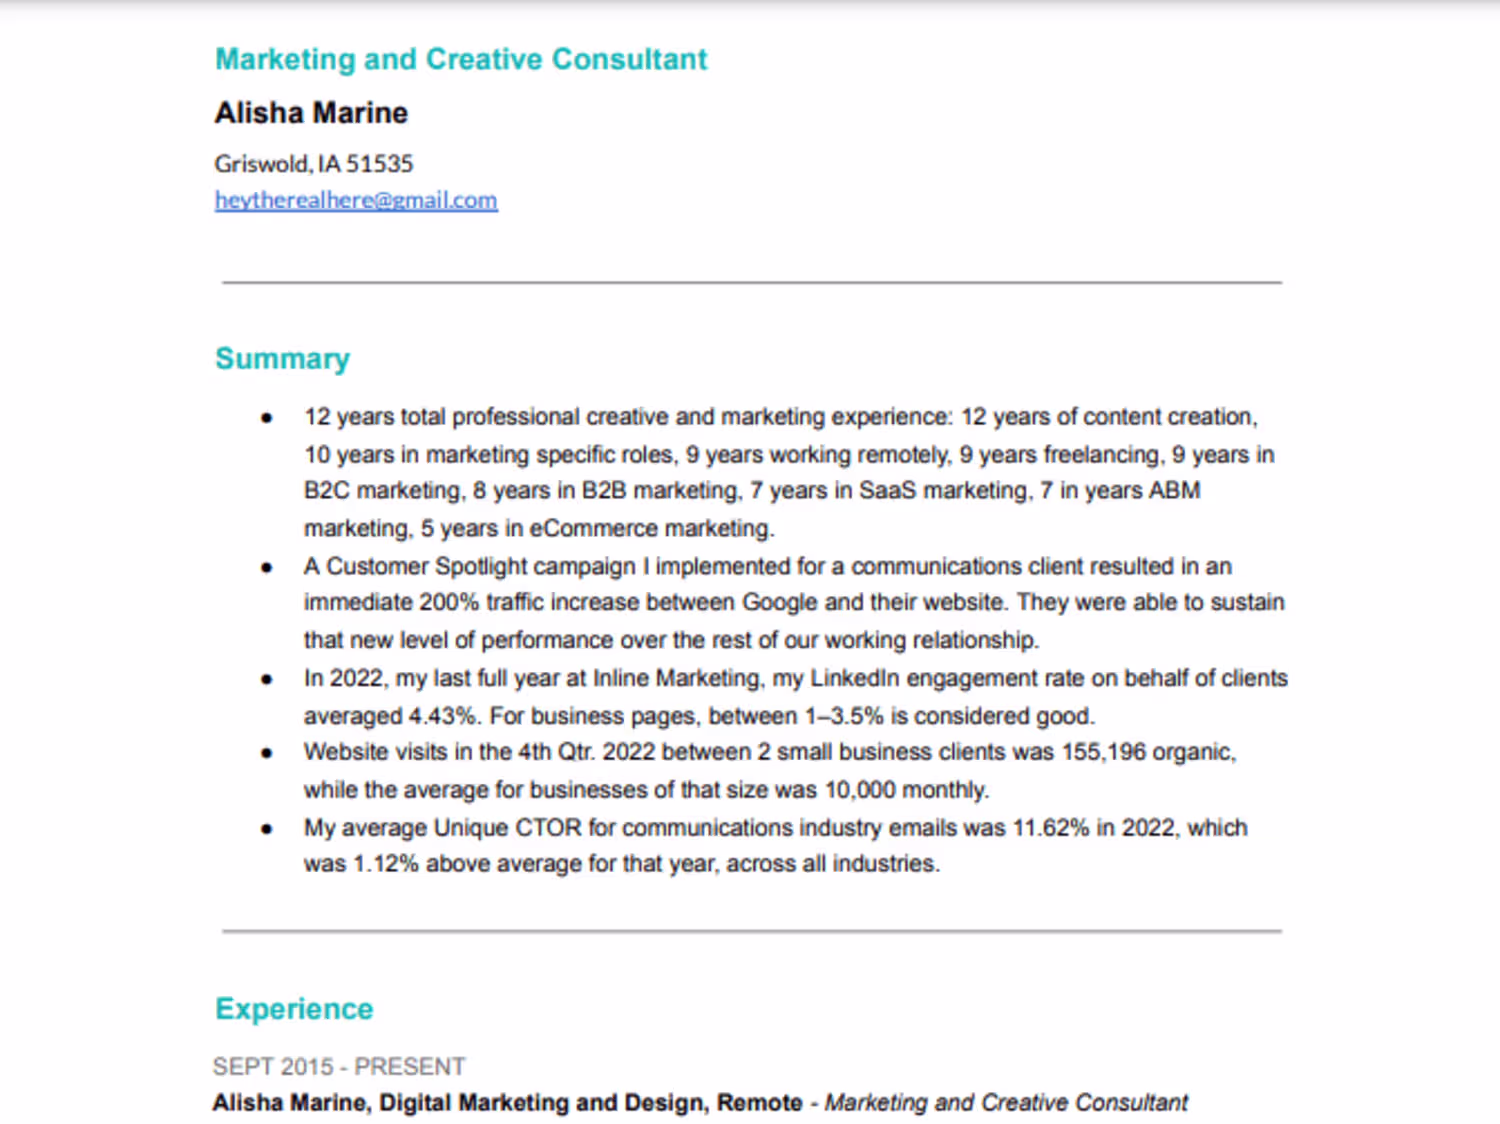
Task: Click the horizontal divider above the Summary heading
Action: click(751, 283)
